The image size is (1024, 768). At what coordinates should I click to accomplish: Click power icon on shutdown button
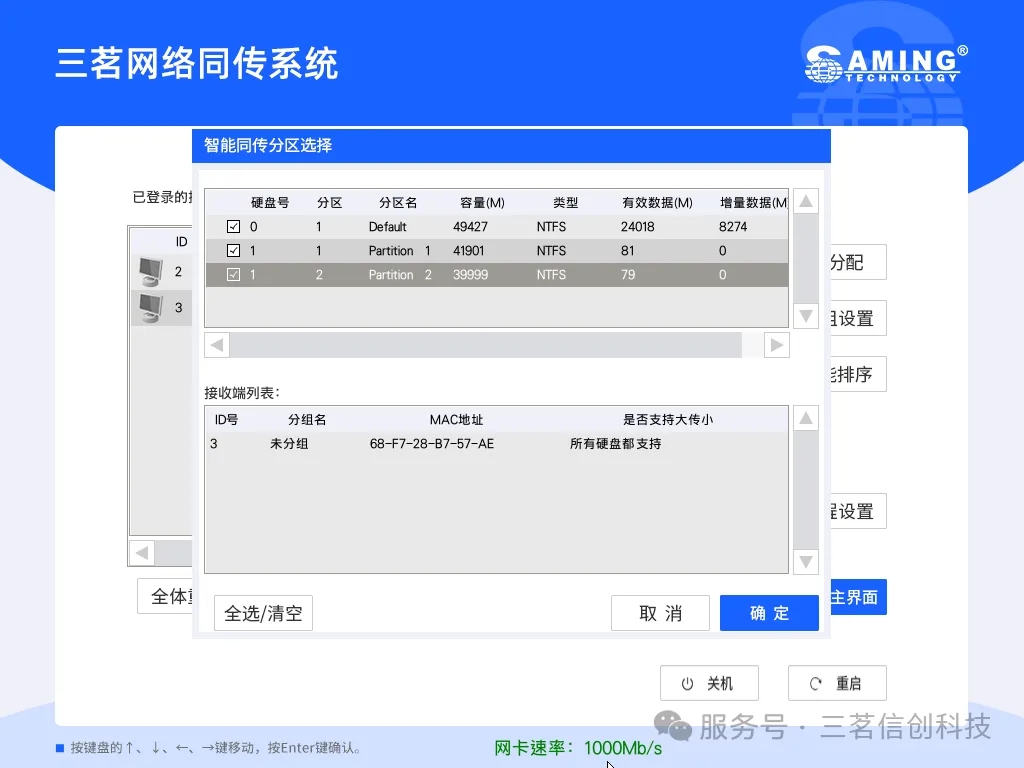pos(687,684)
